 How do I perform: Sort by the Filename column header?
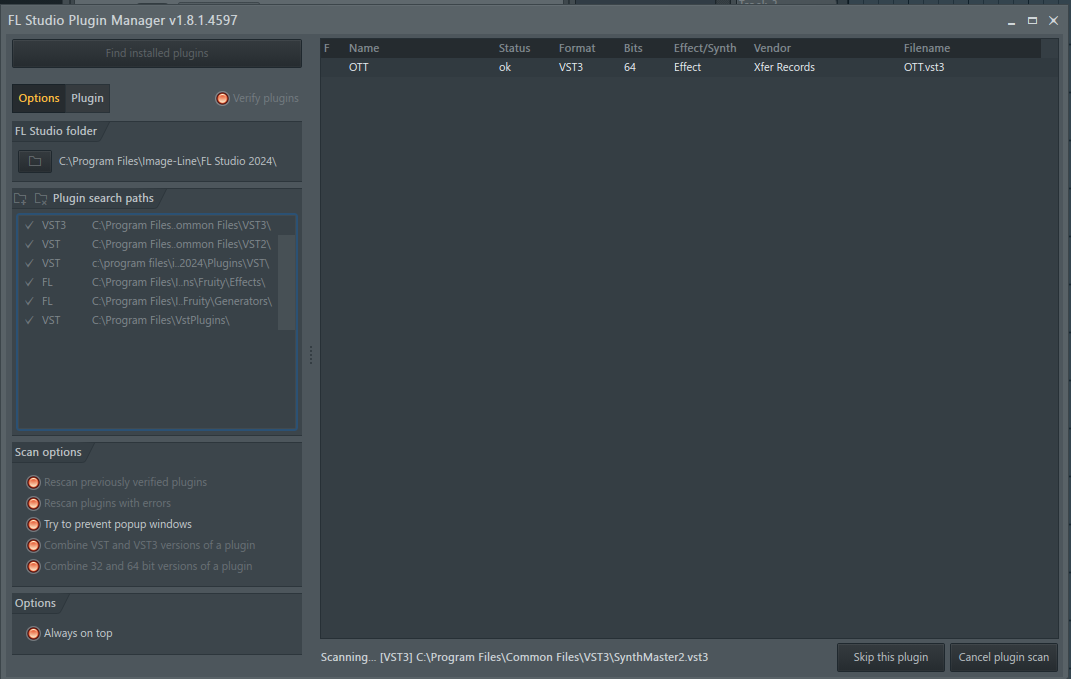click(x=927, y=48)
